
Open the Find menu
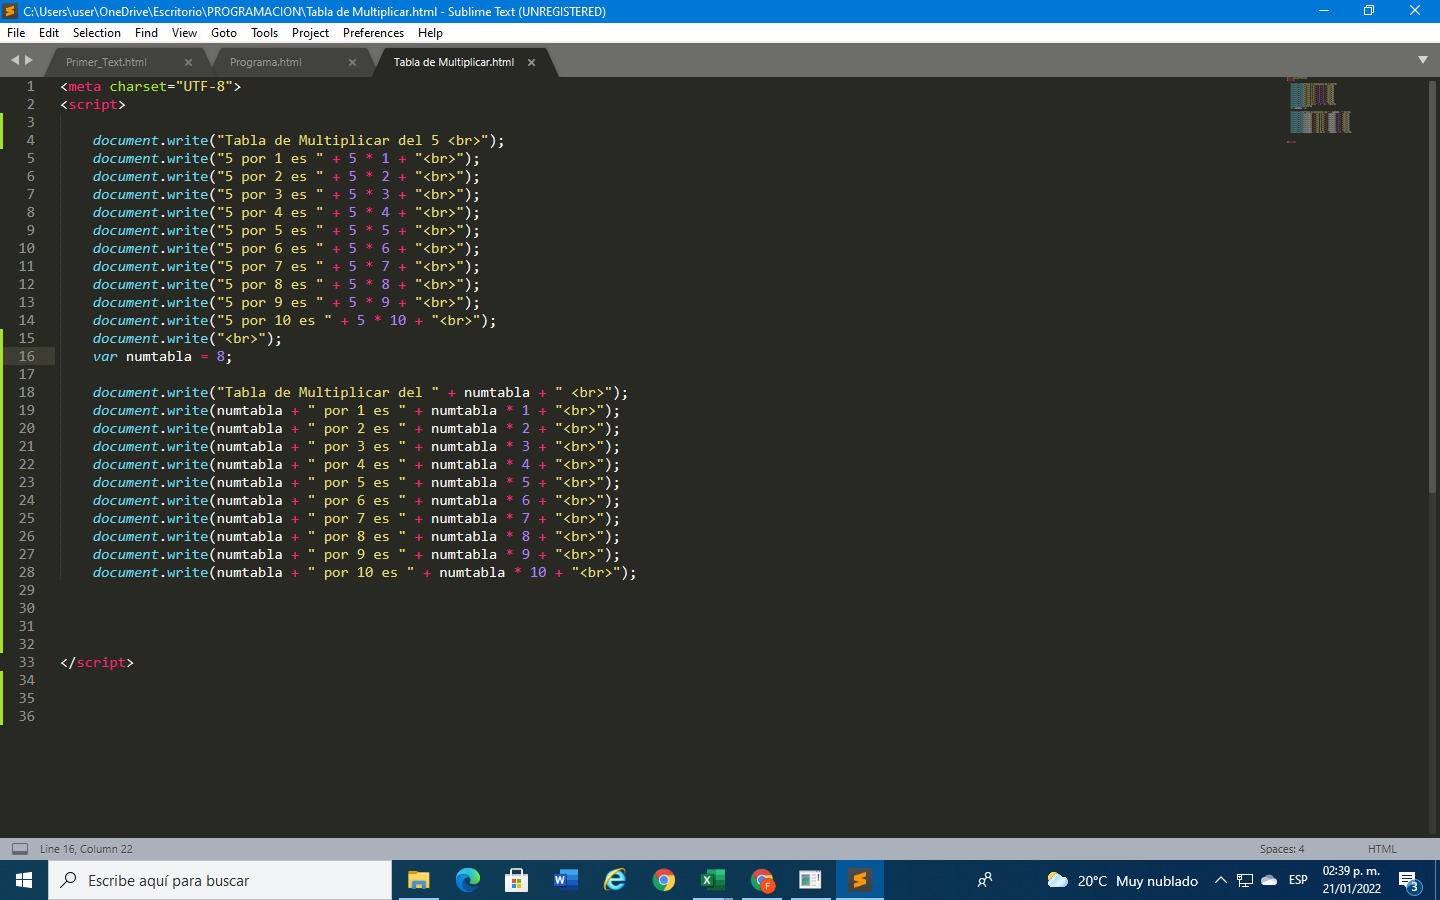click(x=146, y=33)
